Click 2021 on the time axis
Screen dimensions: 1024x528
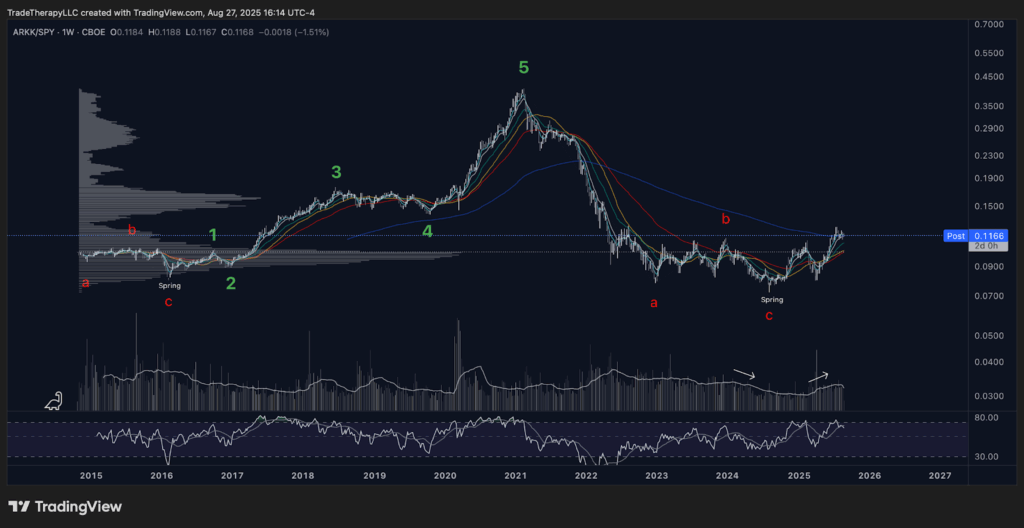(x=515, y=476)
